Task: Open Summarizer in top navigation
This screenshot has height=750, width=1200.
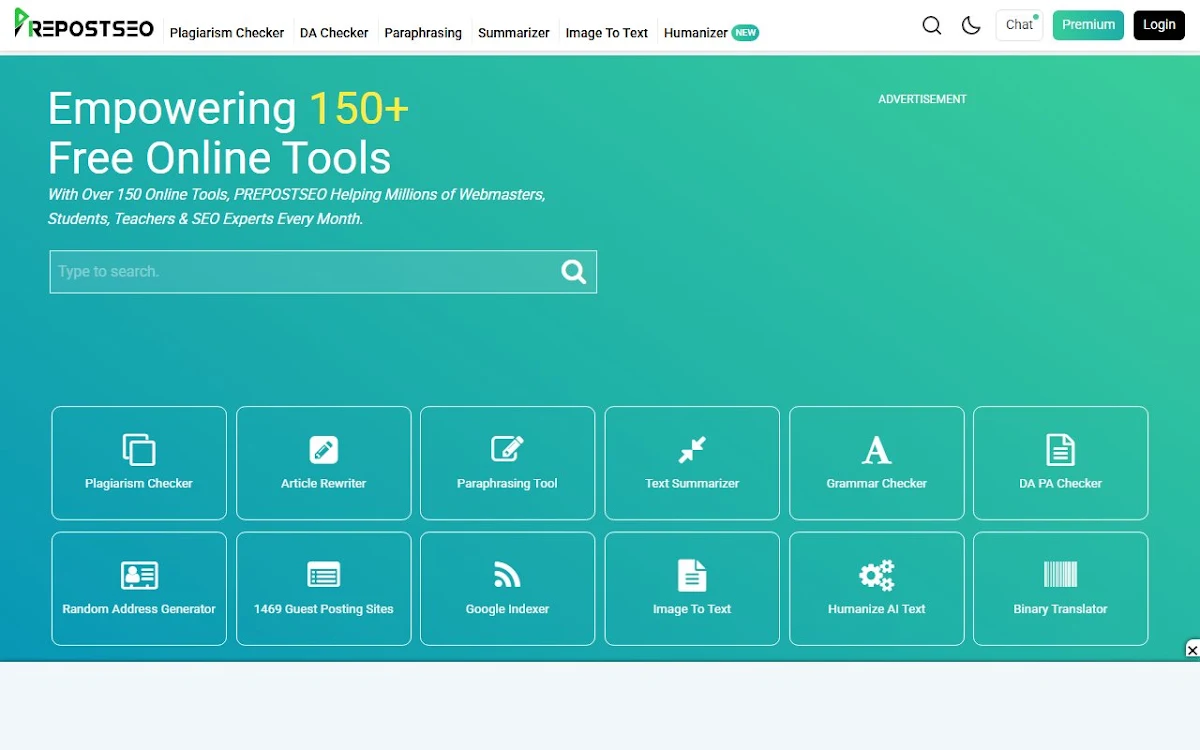Action: (x=514, y=33)
